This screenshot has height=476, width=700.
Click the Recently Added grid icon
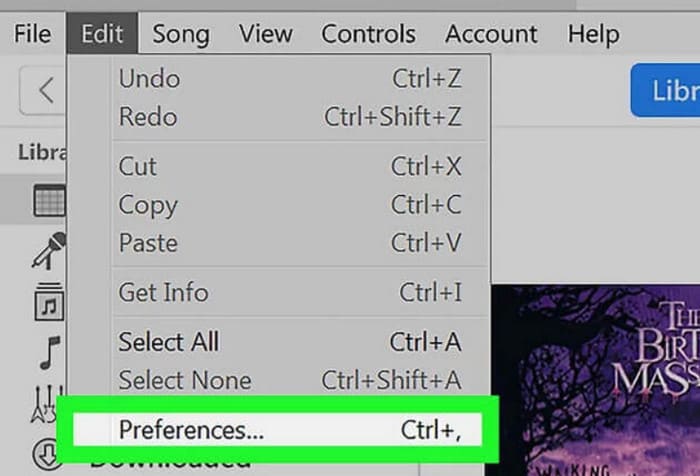[x=48, y=201]
